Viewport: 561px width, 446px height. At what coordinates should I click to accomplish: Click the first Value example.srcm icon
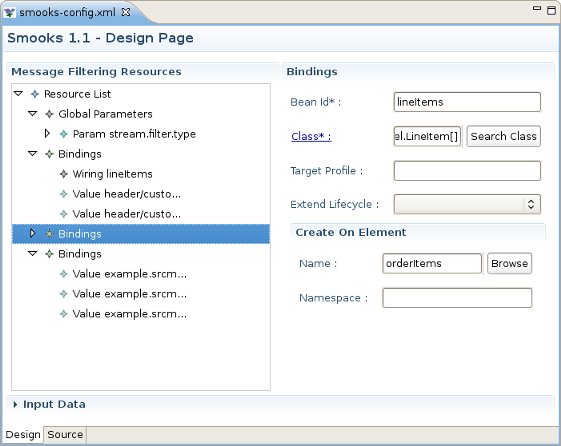tap(63, 274)
